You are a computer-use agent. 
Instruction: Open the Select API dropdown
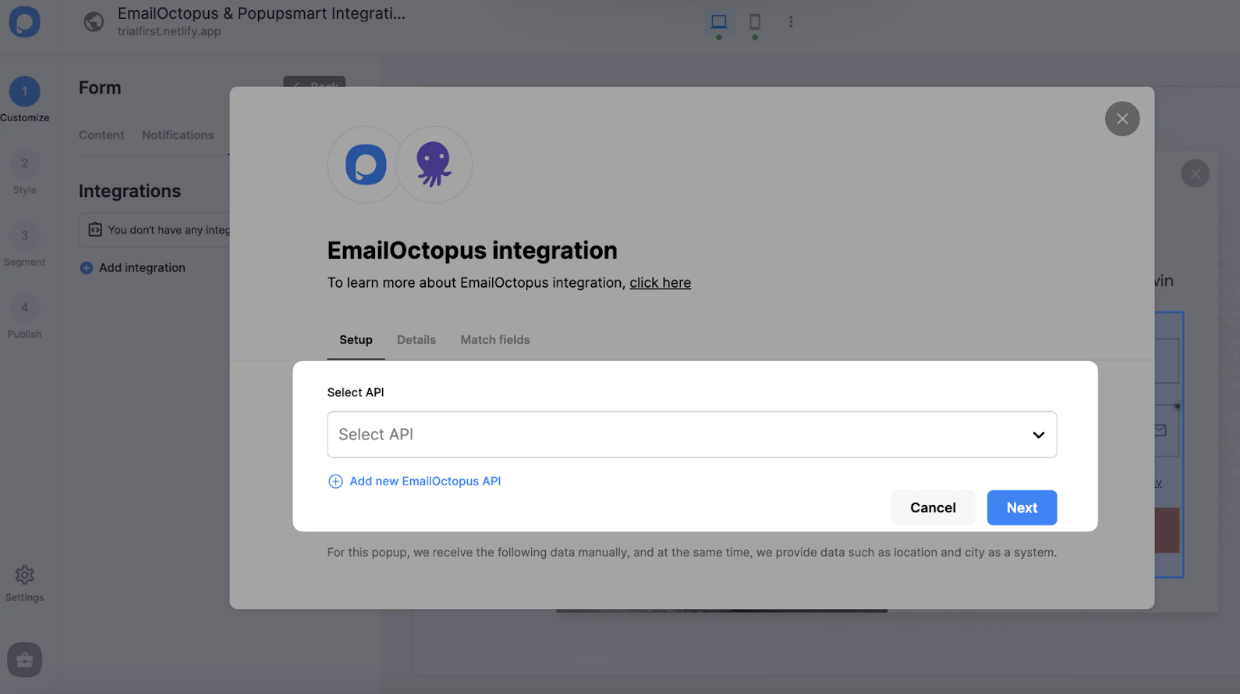[692, 434]
